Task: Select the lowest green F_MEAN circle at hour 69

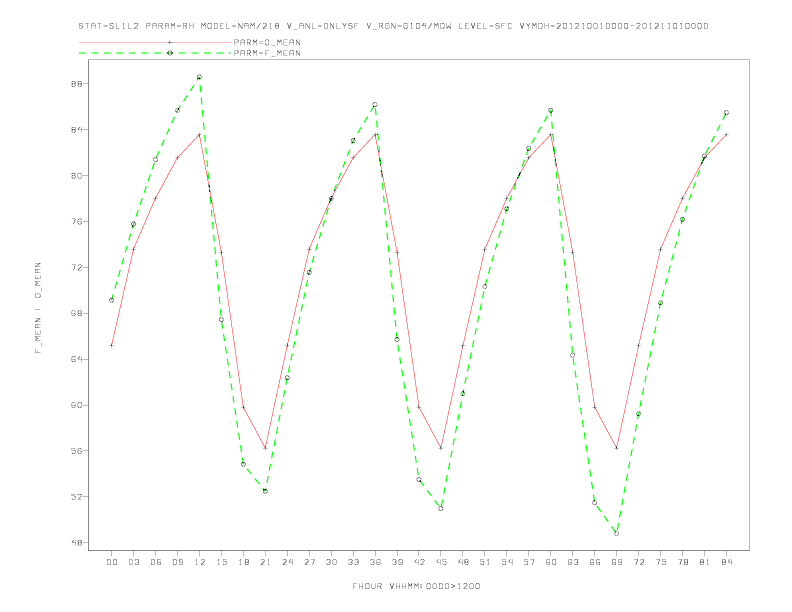Action: pyautogui.click(x=617, y=533)
